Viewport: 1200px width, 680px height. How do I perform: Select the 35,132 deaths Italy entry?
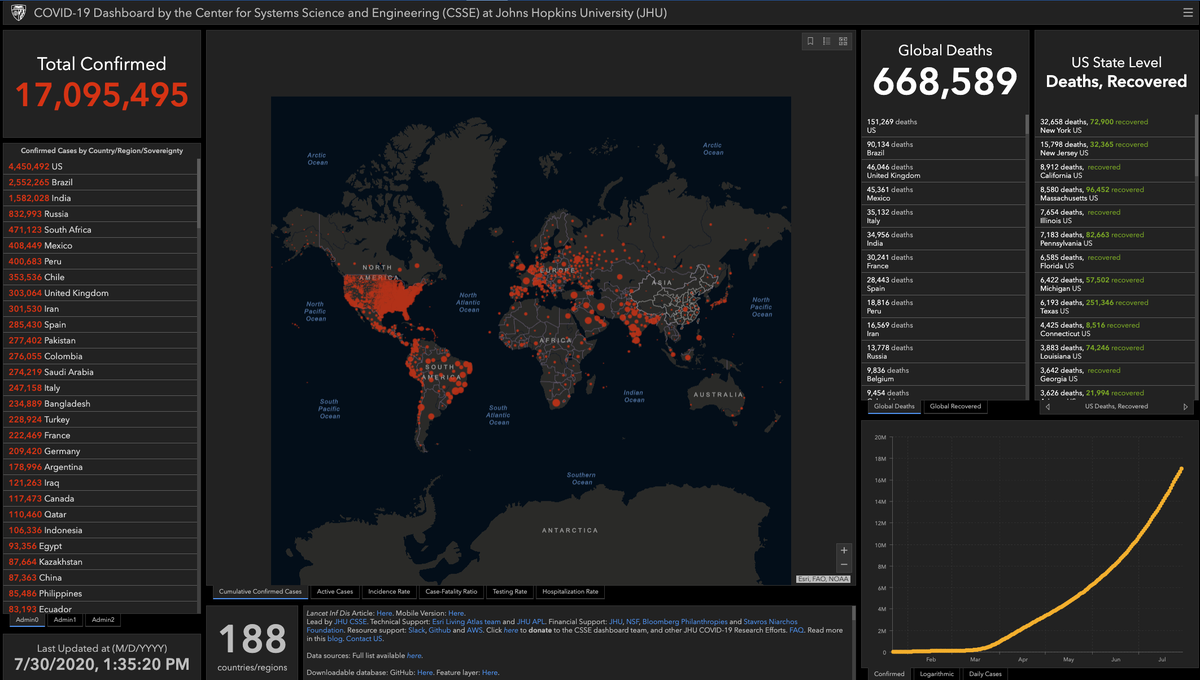(x=944, y=217)
